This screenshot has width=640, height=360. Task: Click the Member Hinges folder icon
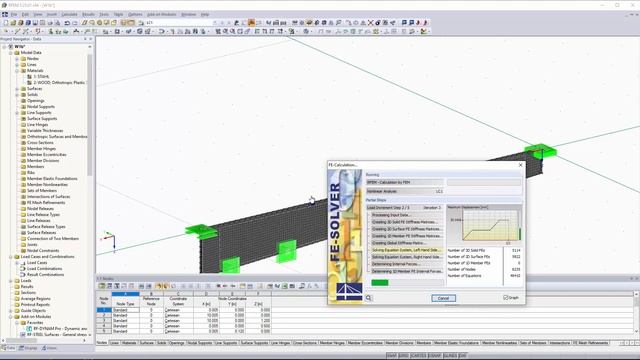[23, 149]
